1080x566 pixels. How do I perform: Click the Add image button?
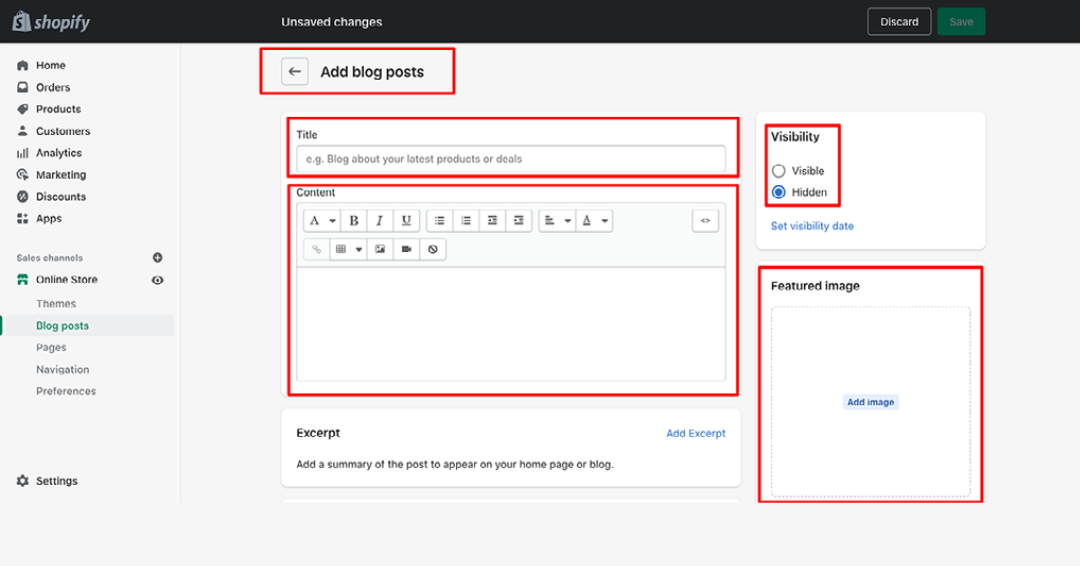coord(871,402)
